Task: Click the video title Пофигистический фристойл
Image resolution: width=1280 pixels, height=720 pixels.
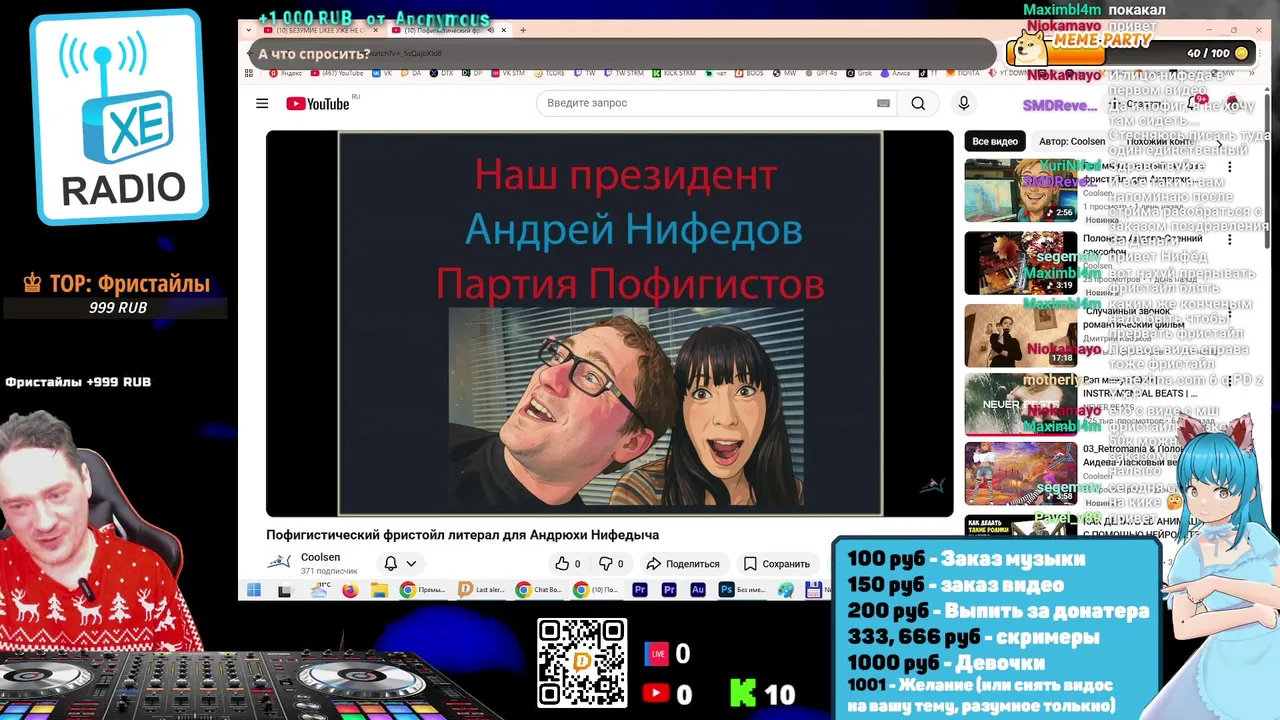Action: 462,535
